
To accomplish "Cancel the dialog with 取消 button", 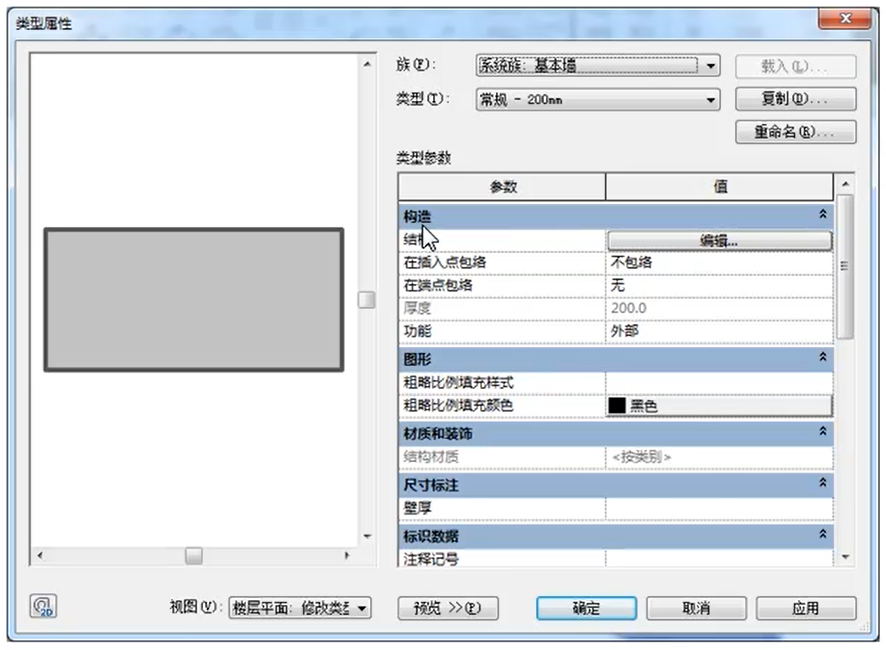I will pos(696,608).
